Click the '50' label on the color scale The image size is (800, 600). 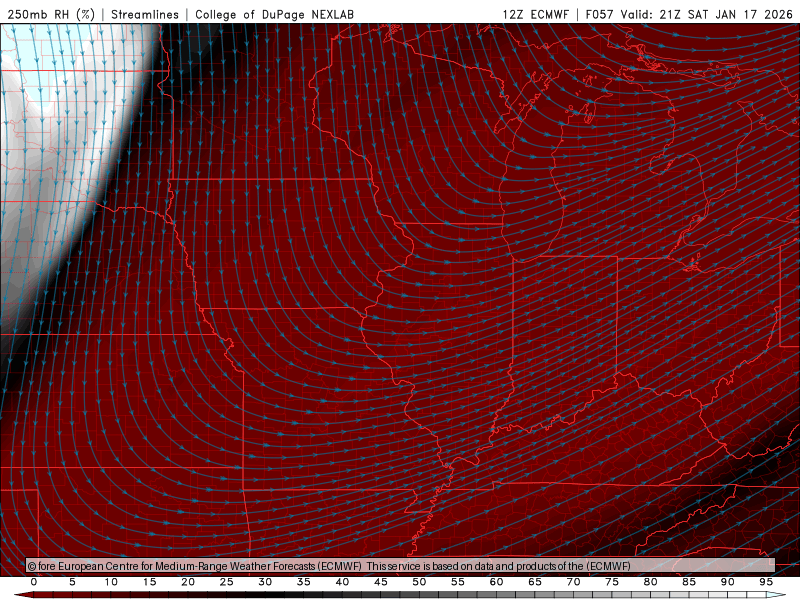coord(419,582)
